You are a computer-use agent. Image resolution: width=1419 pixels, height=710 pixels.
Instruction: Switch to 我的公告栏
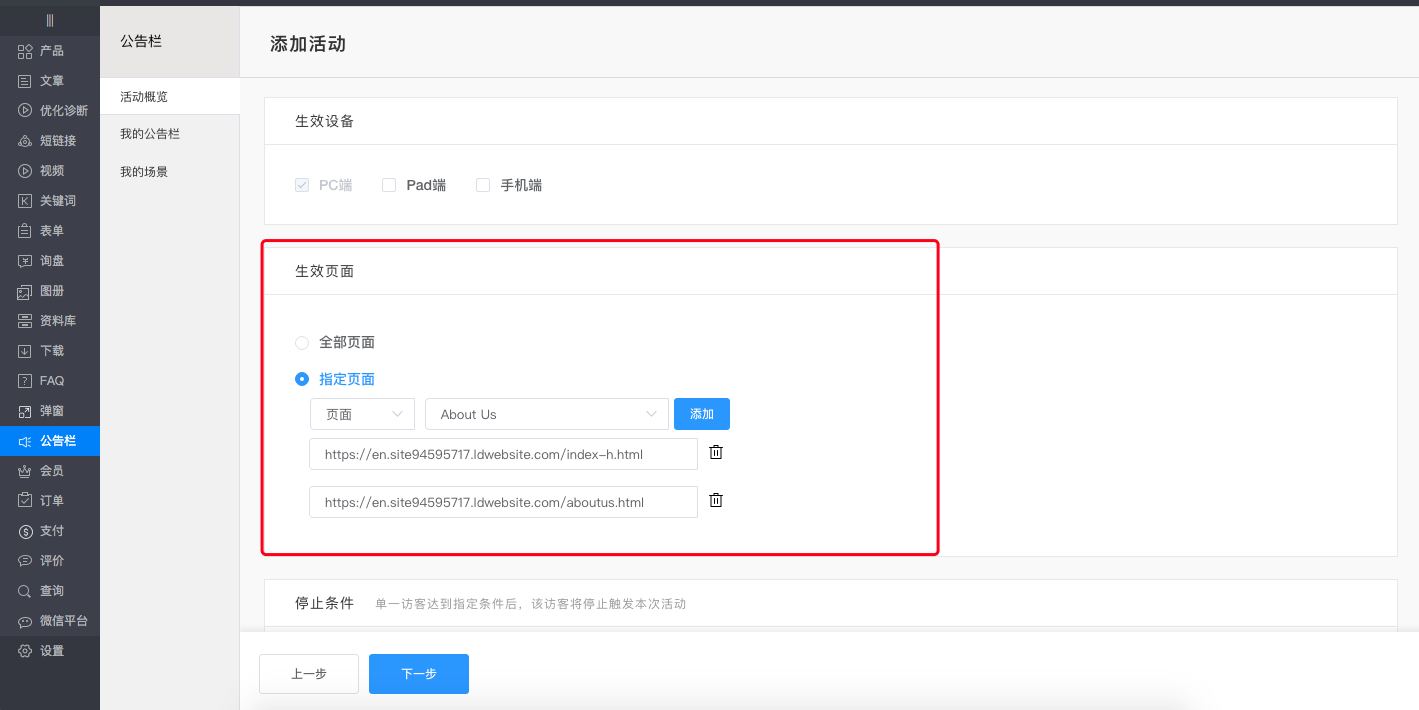149,133
